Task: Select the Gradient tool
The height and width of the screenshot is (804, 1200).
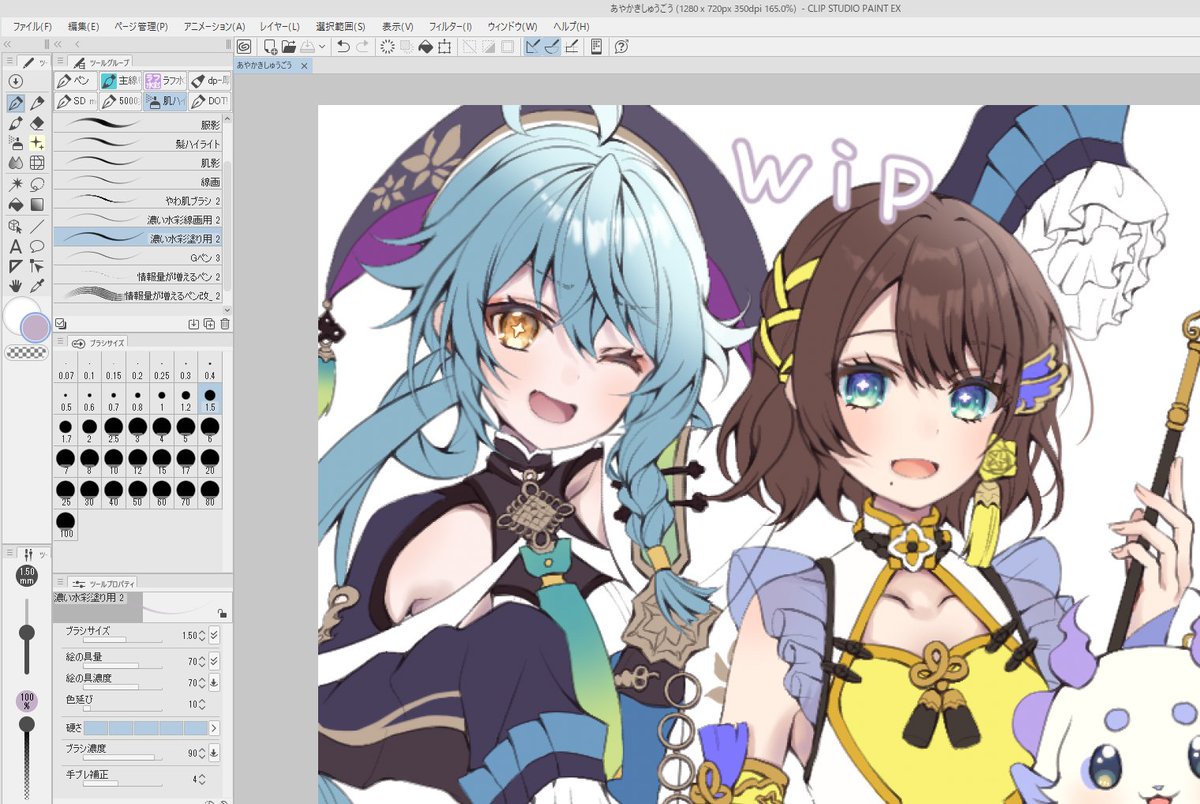Action: tap(37, 204)
